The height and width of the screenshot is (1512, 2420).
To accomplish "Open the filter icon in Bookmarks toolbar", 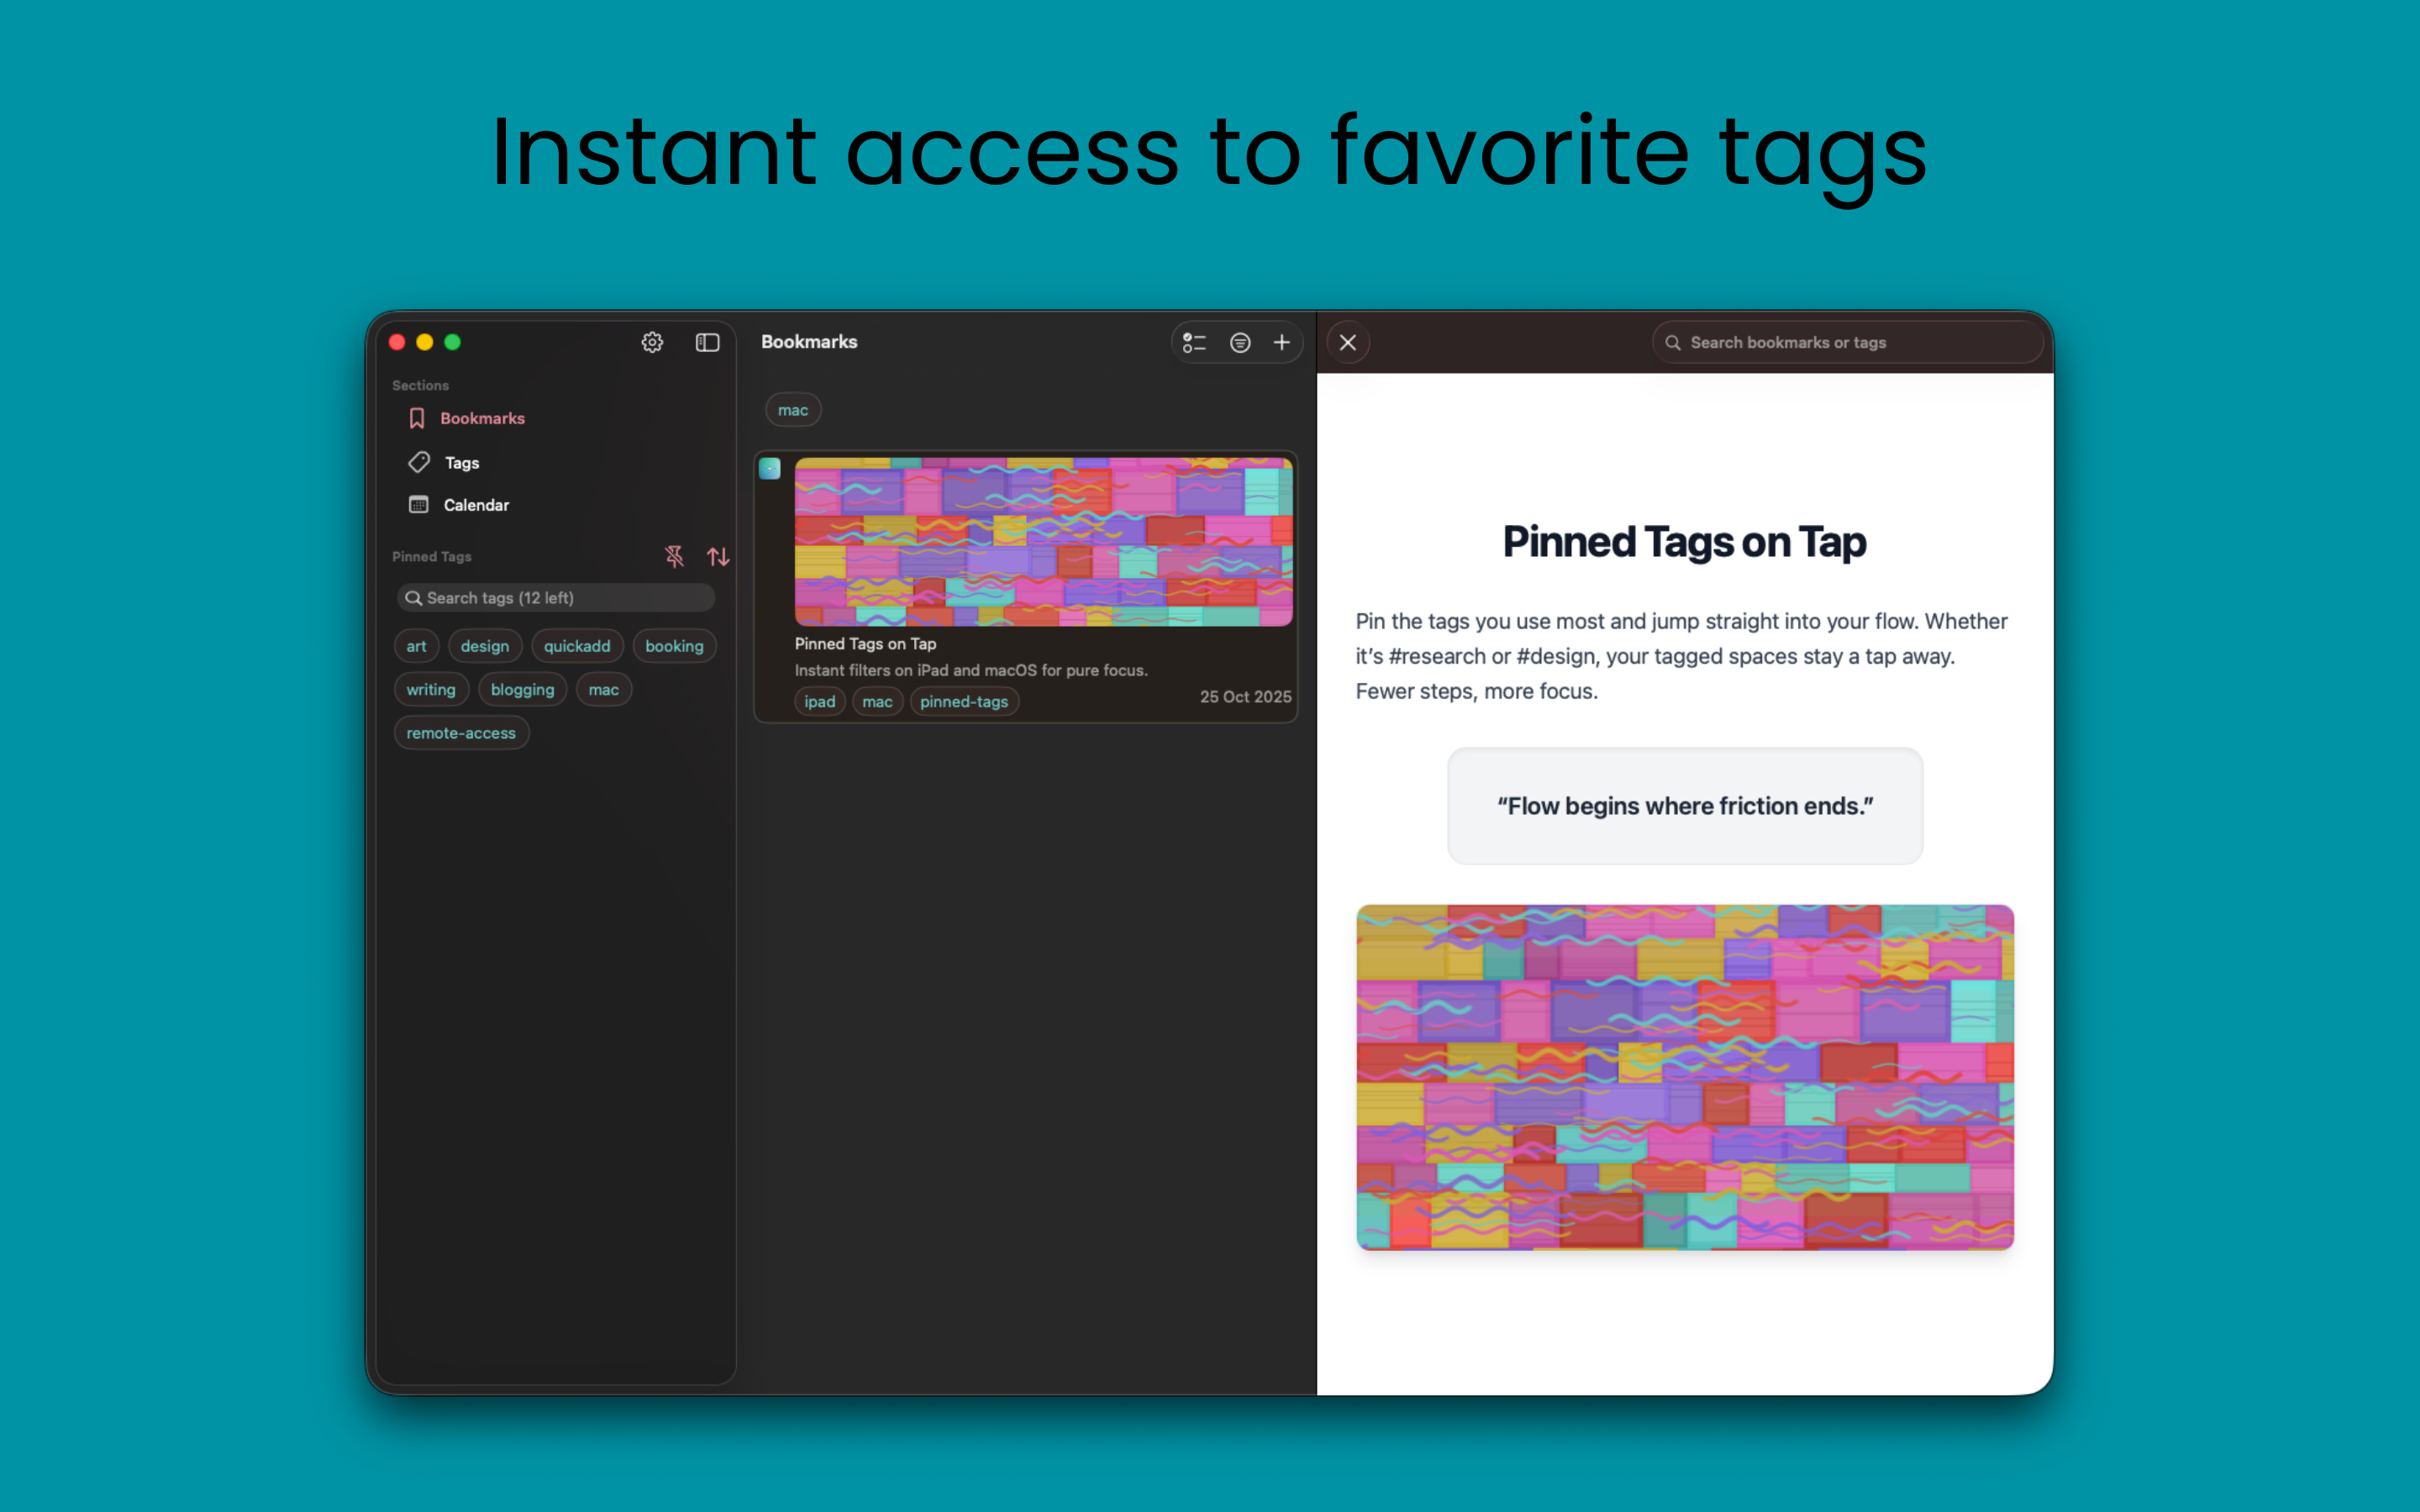I will pyautogui.click(x=1239, y=342).
